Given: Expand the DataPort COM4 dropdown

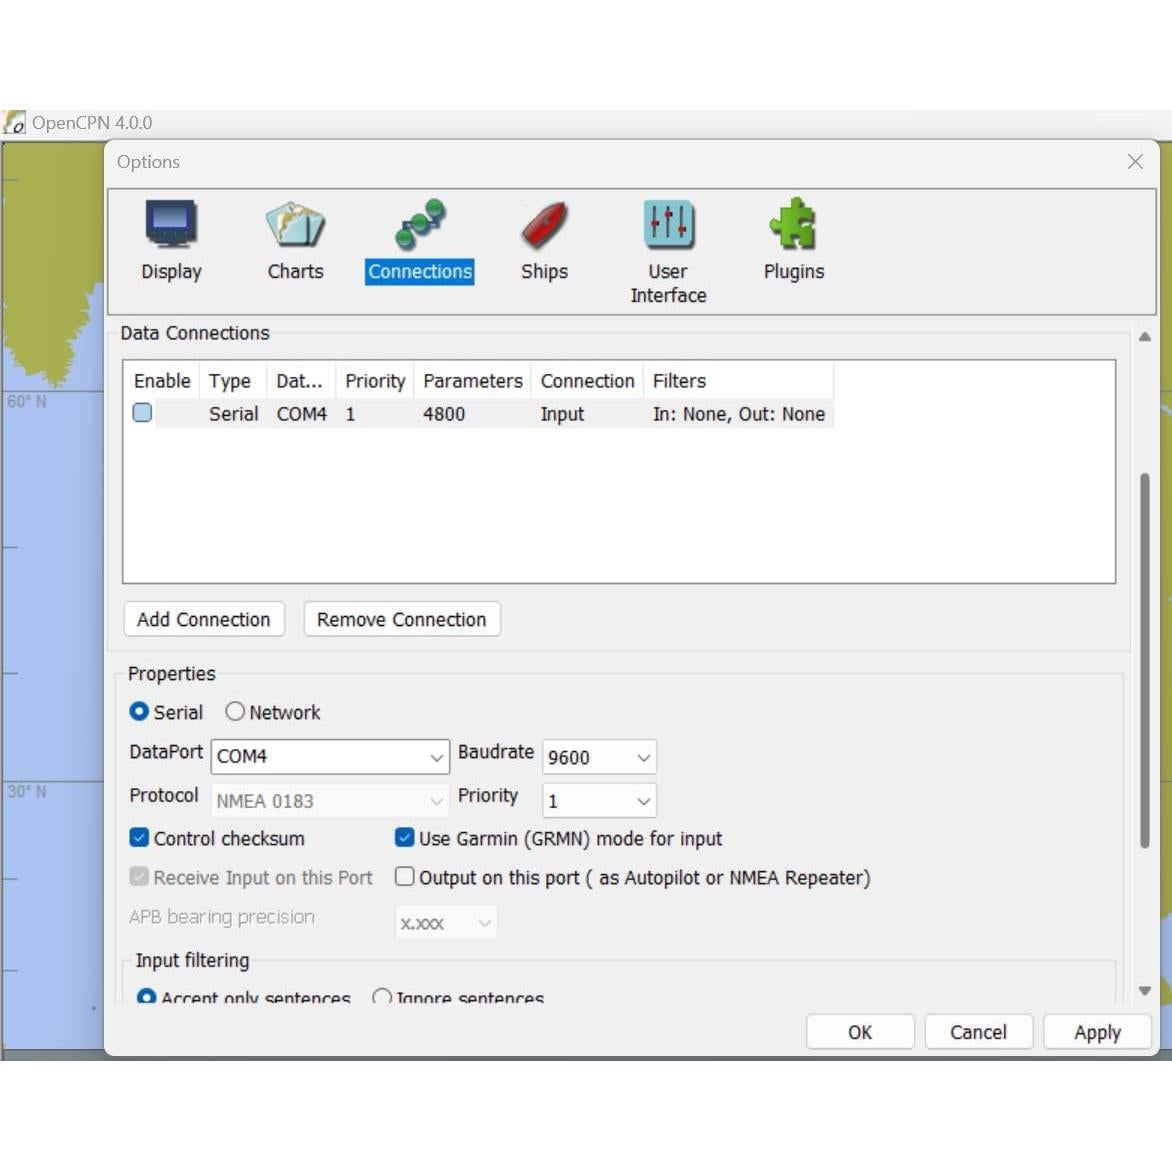Looking at the screenshot, I should [436, 757].
